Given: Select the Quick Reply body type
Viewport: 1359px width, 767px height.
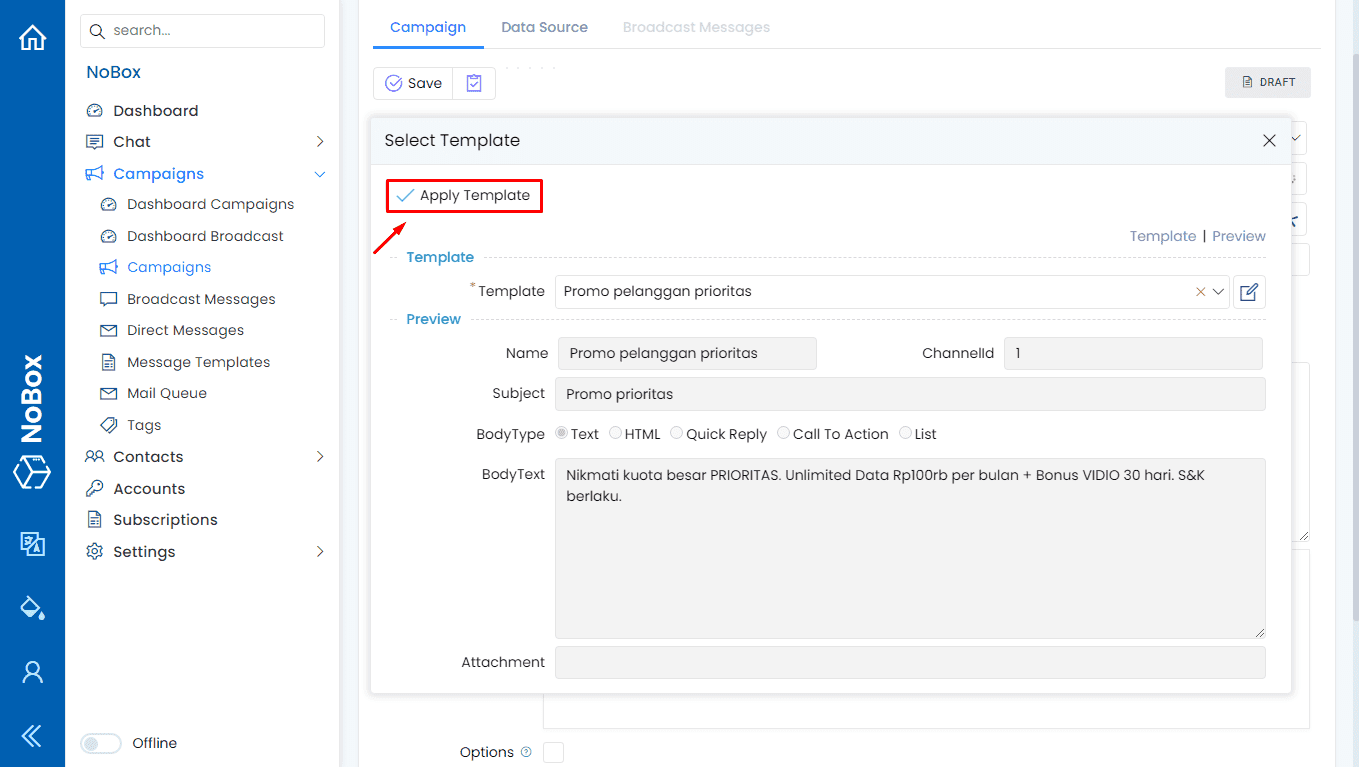Looking at the screenshot, I should click(x=676, y=433).
